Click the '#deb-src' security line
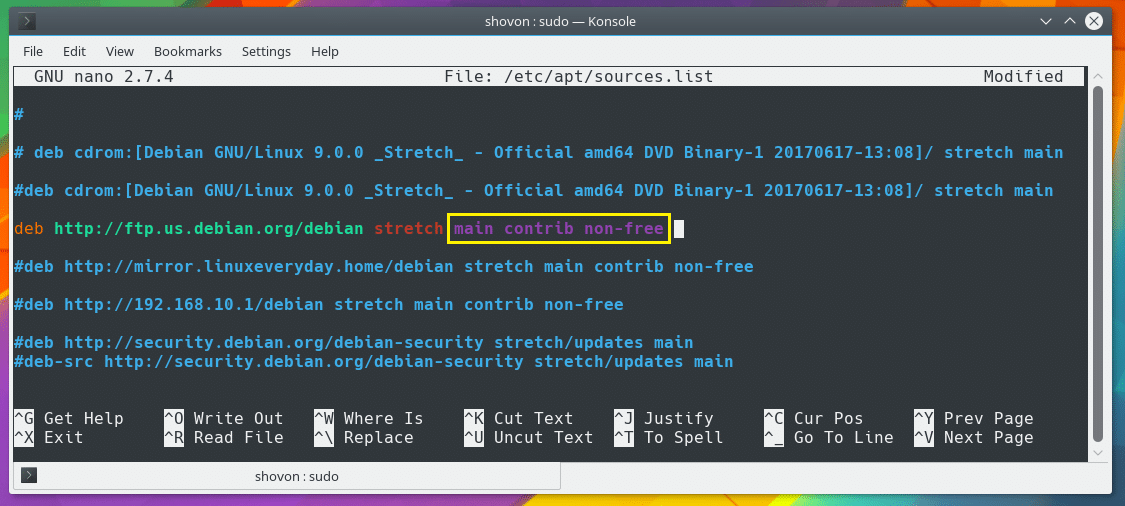This screenshot has width=1125, height=506. (x=374, y=362)
